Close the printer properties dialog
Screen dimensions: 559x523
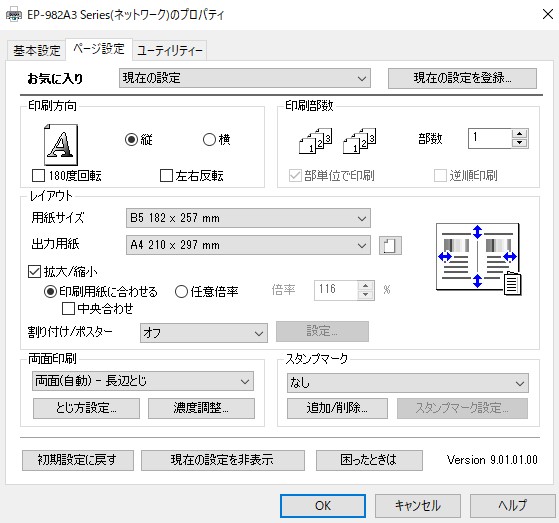548,15
